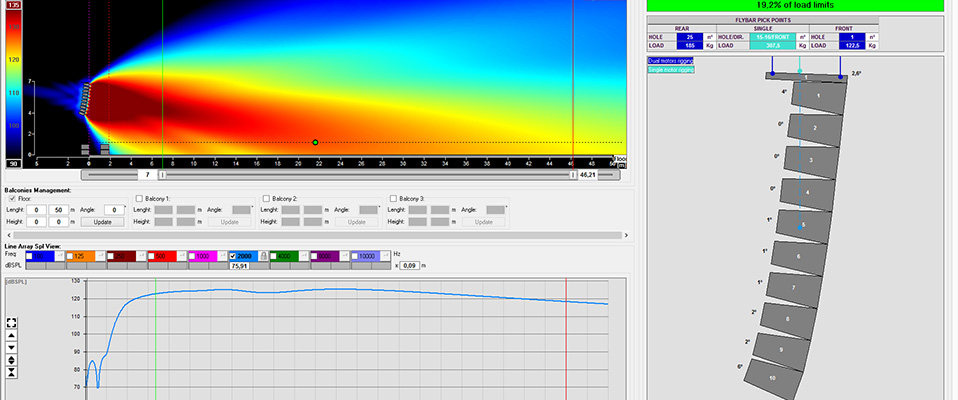Click the 90 minimum value on color scale

coord(13,163)
